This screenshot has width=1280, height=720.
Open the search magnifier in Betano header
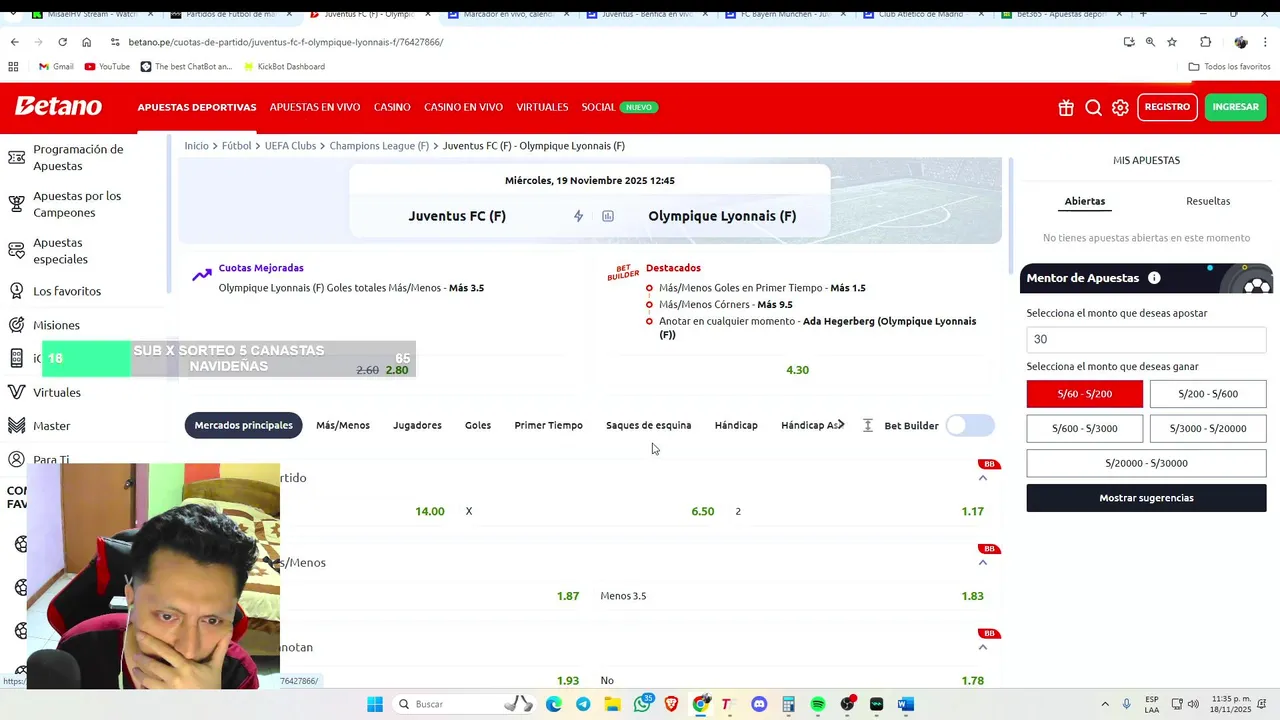1093,108
